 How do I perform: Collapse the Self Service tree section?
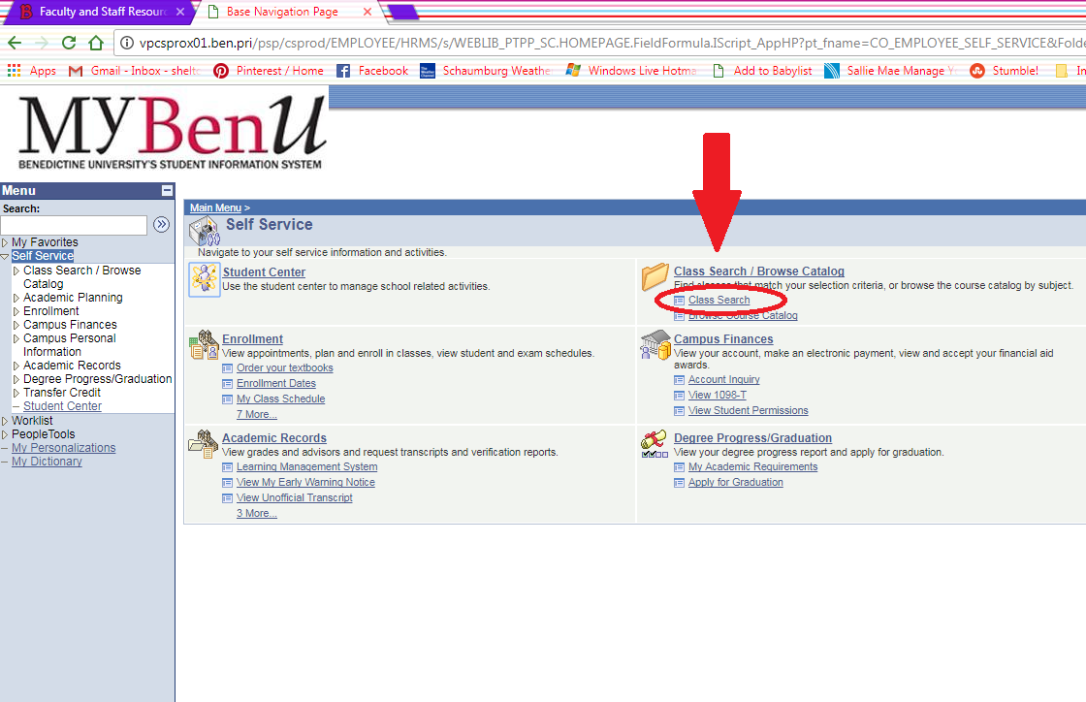coord(6,255)
